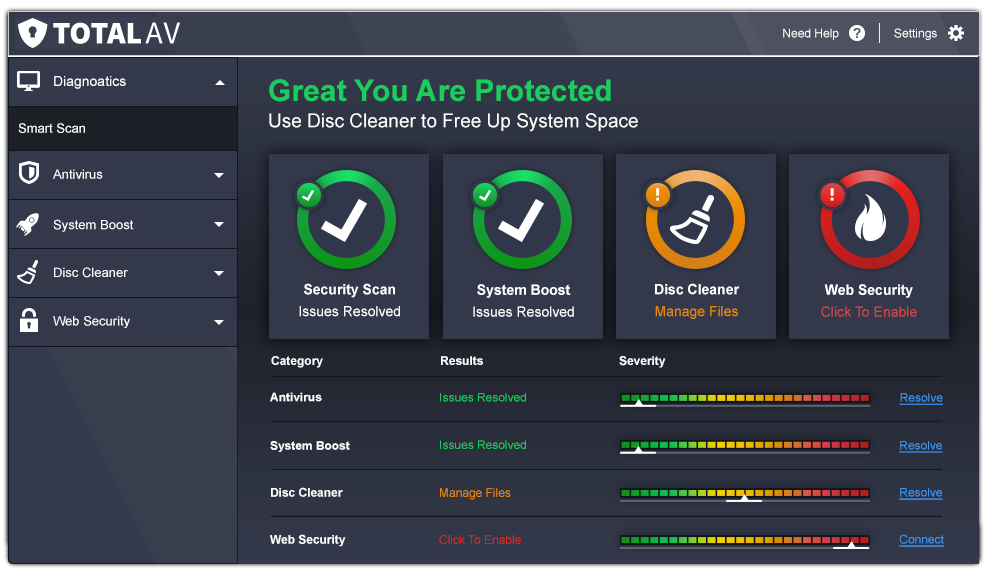This screenshot has height=575, width=989.
Task: Click red 'Click To Enable' tile text
Action: 868,312
